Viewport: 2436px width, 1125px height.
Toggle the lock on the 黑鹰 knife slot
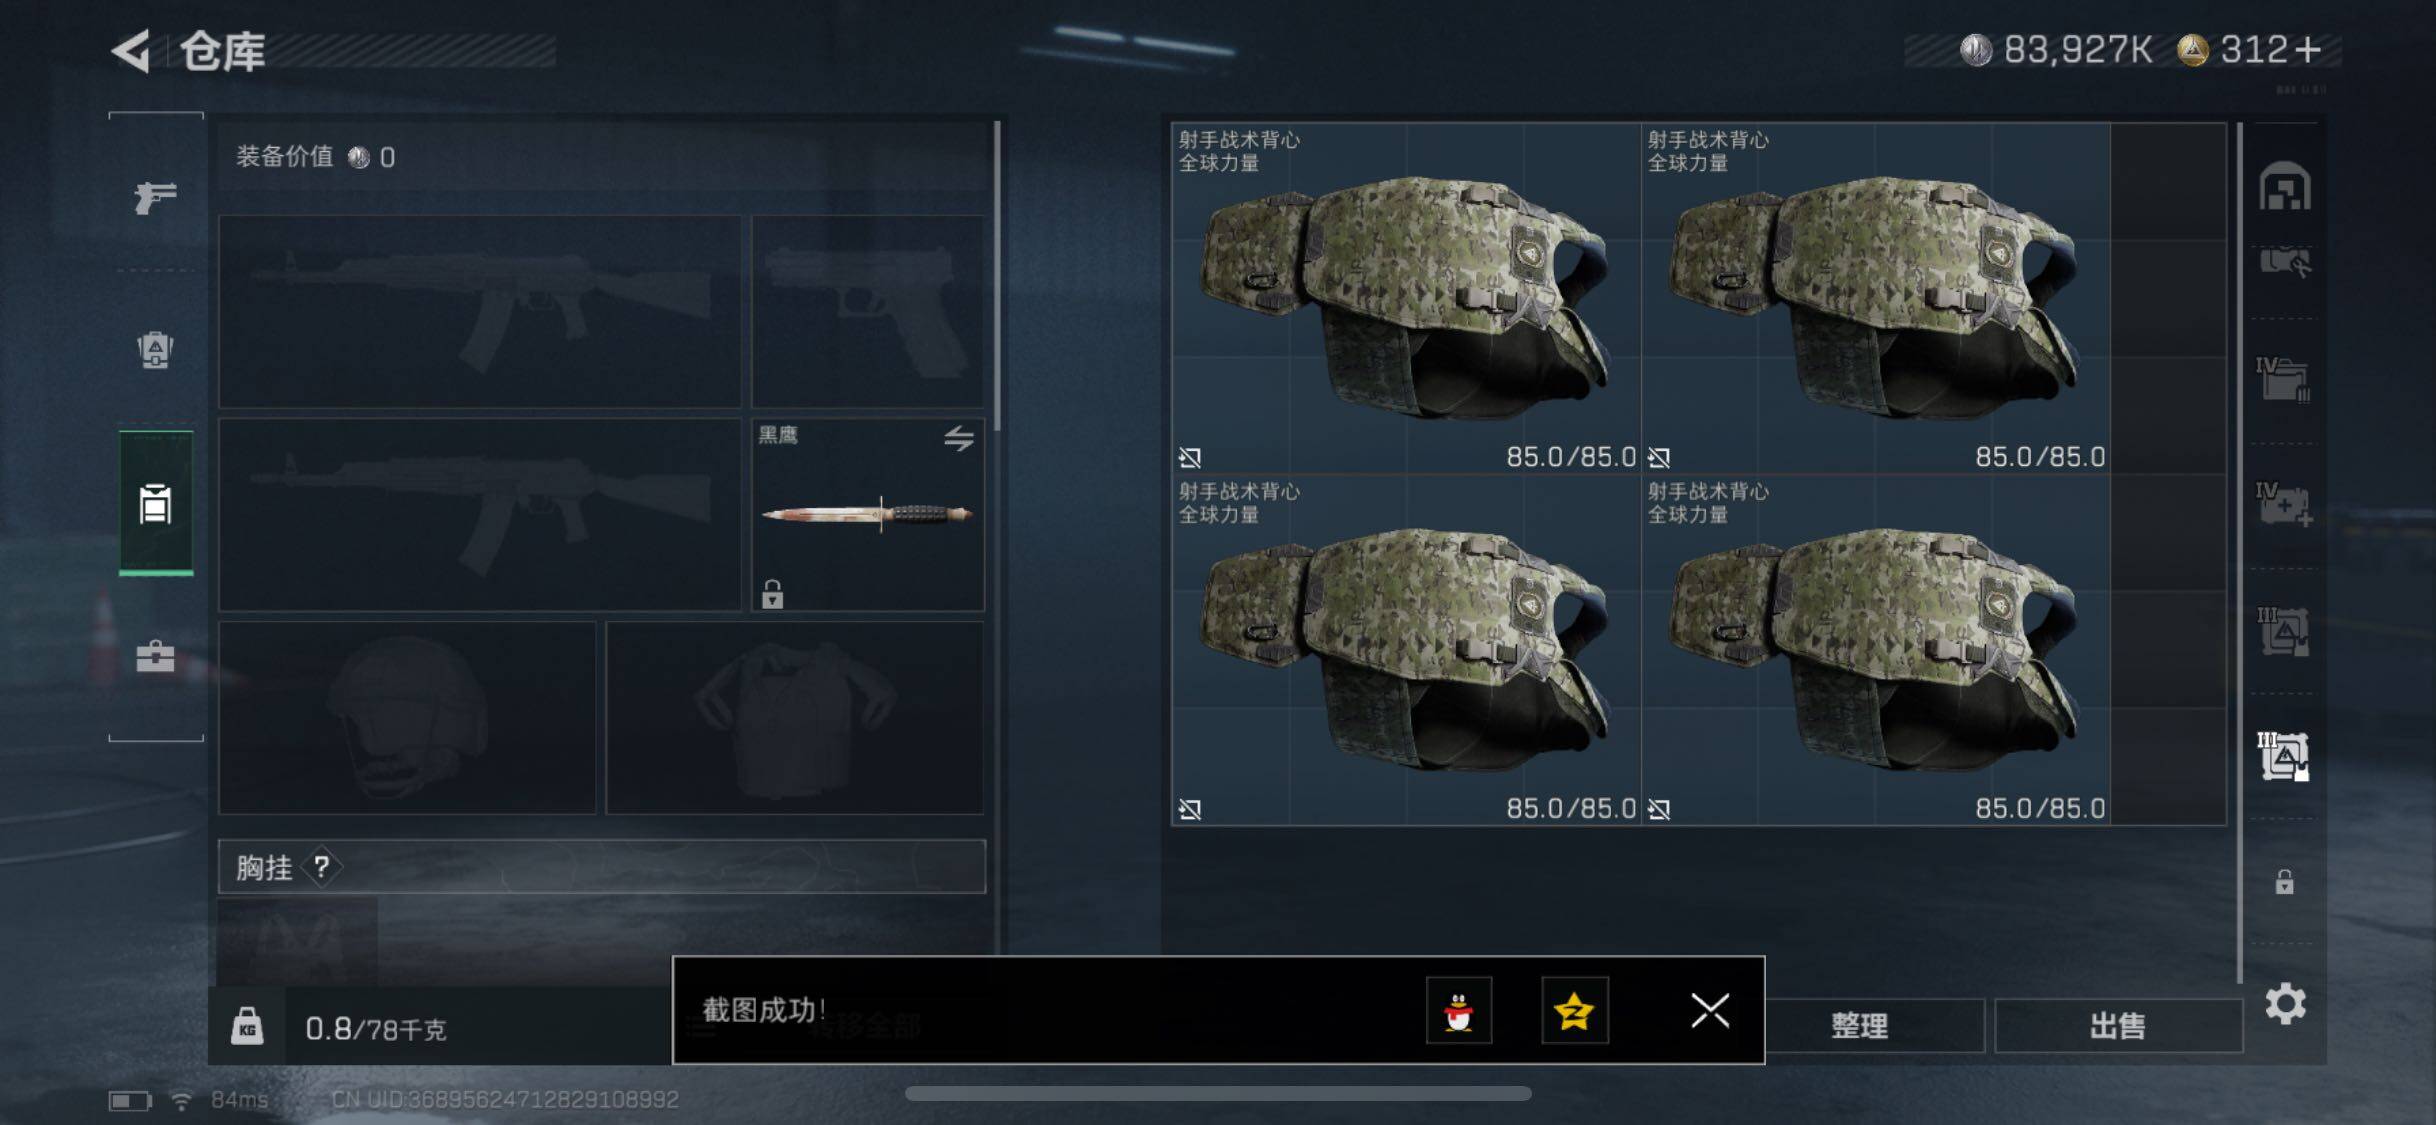[772, 594]
